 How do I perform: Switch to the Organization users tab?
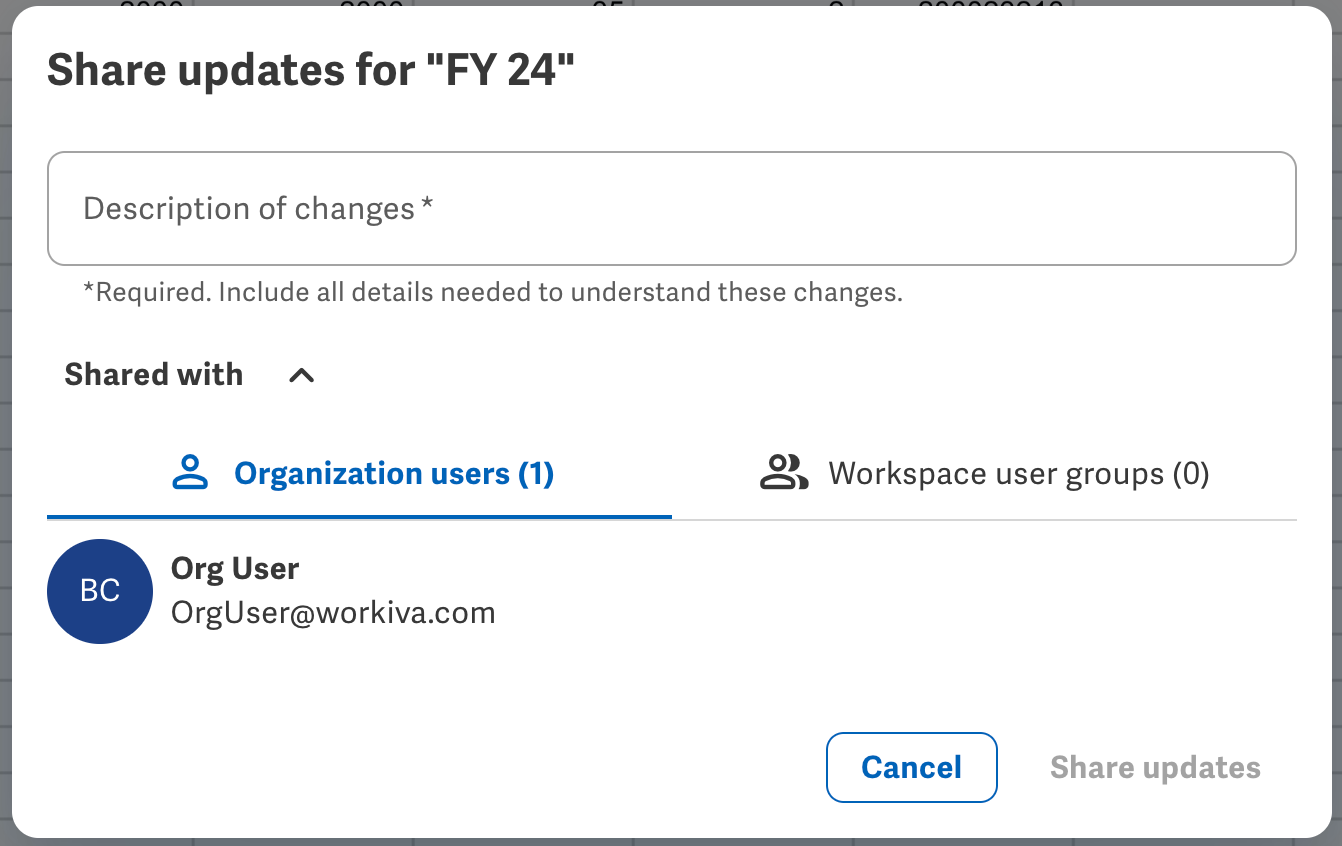click(x=393, y=473)
